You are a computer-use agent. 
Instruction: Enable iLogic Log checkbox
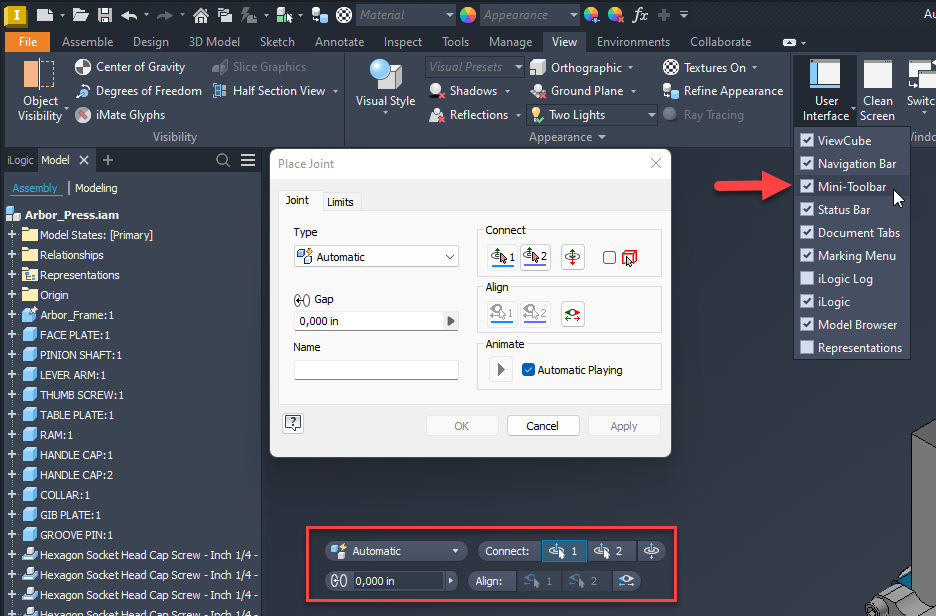(x=806, y=278)
